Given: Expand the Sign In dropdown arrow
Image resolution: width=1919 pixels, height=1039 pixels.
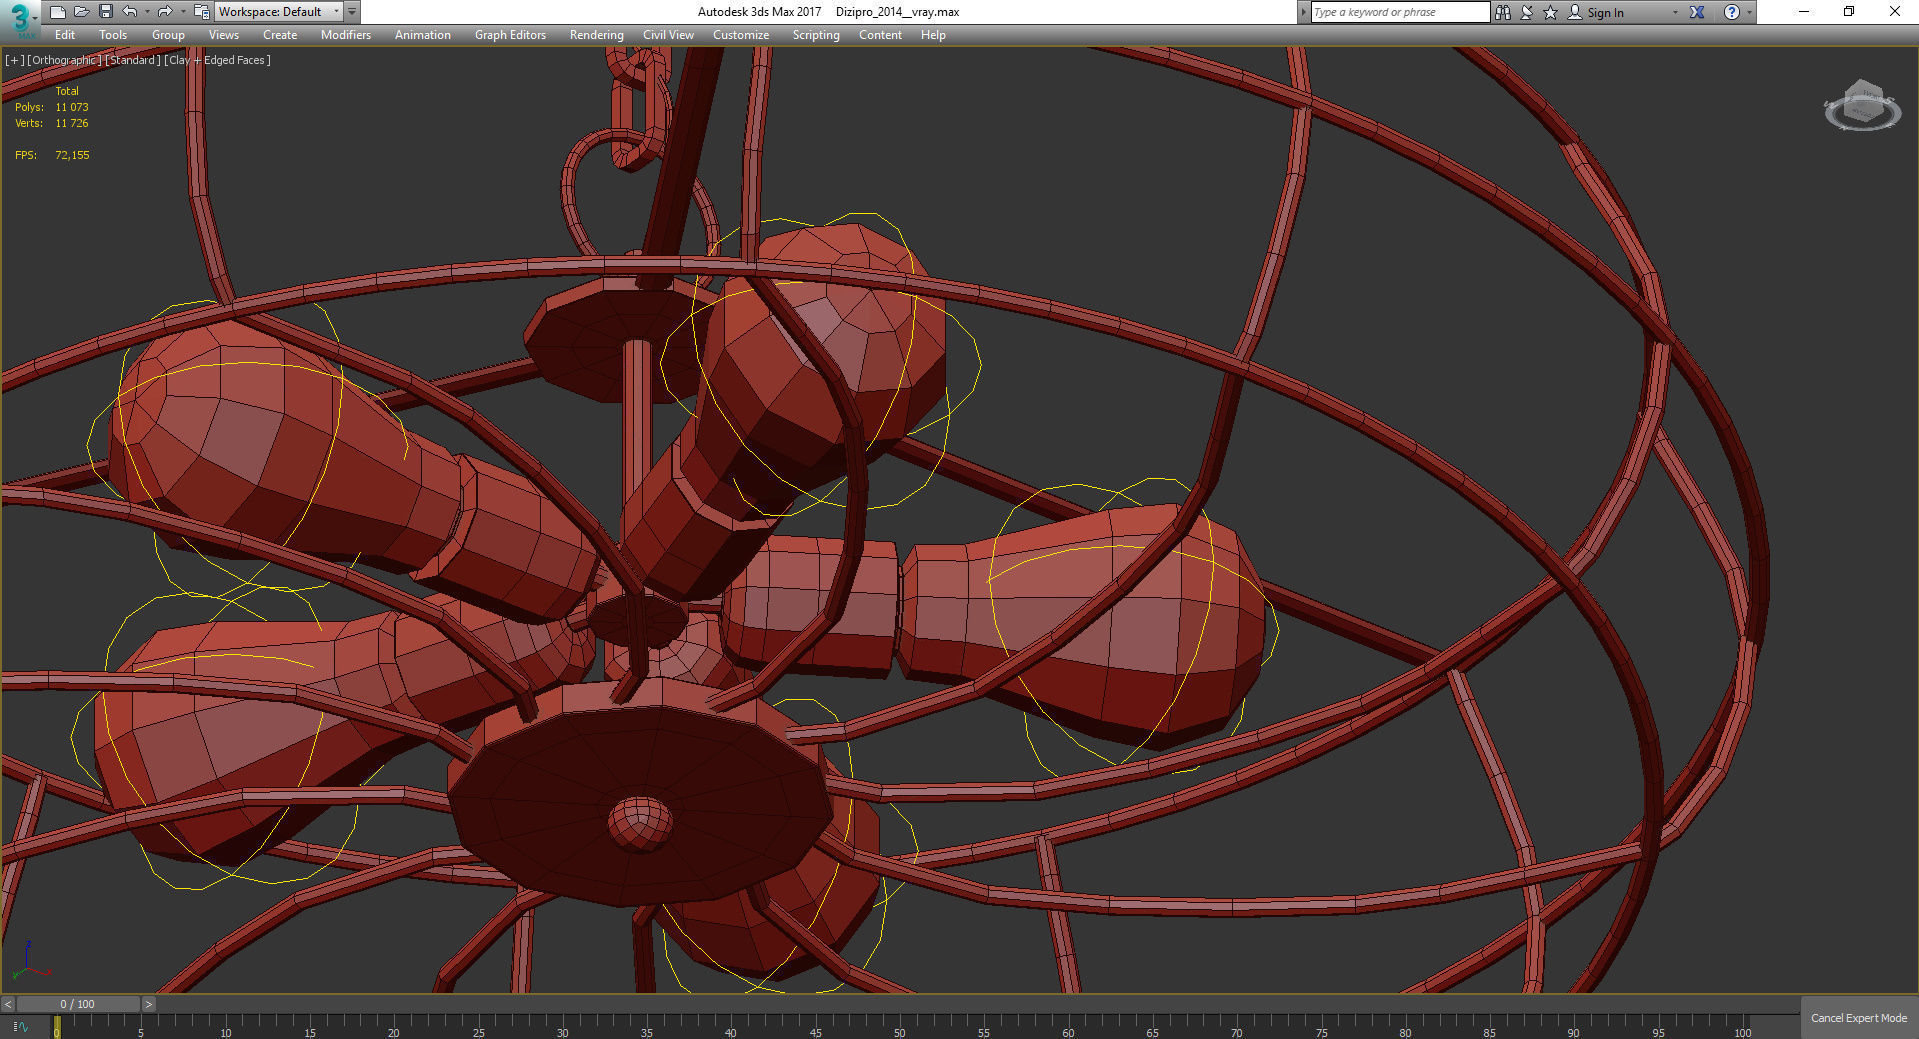Looking at the screenshot, I should tap(1675, 13).
